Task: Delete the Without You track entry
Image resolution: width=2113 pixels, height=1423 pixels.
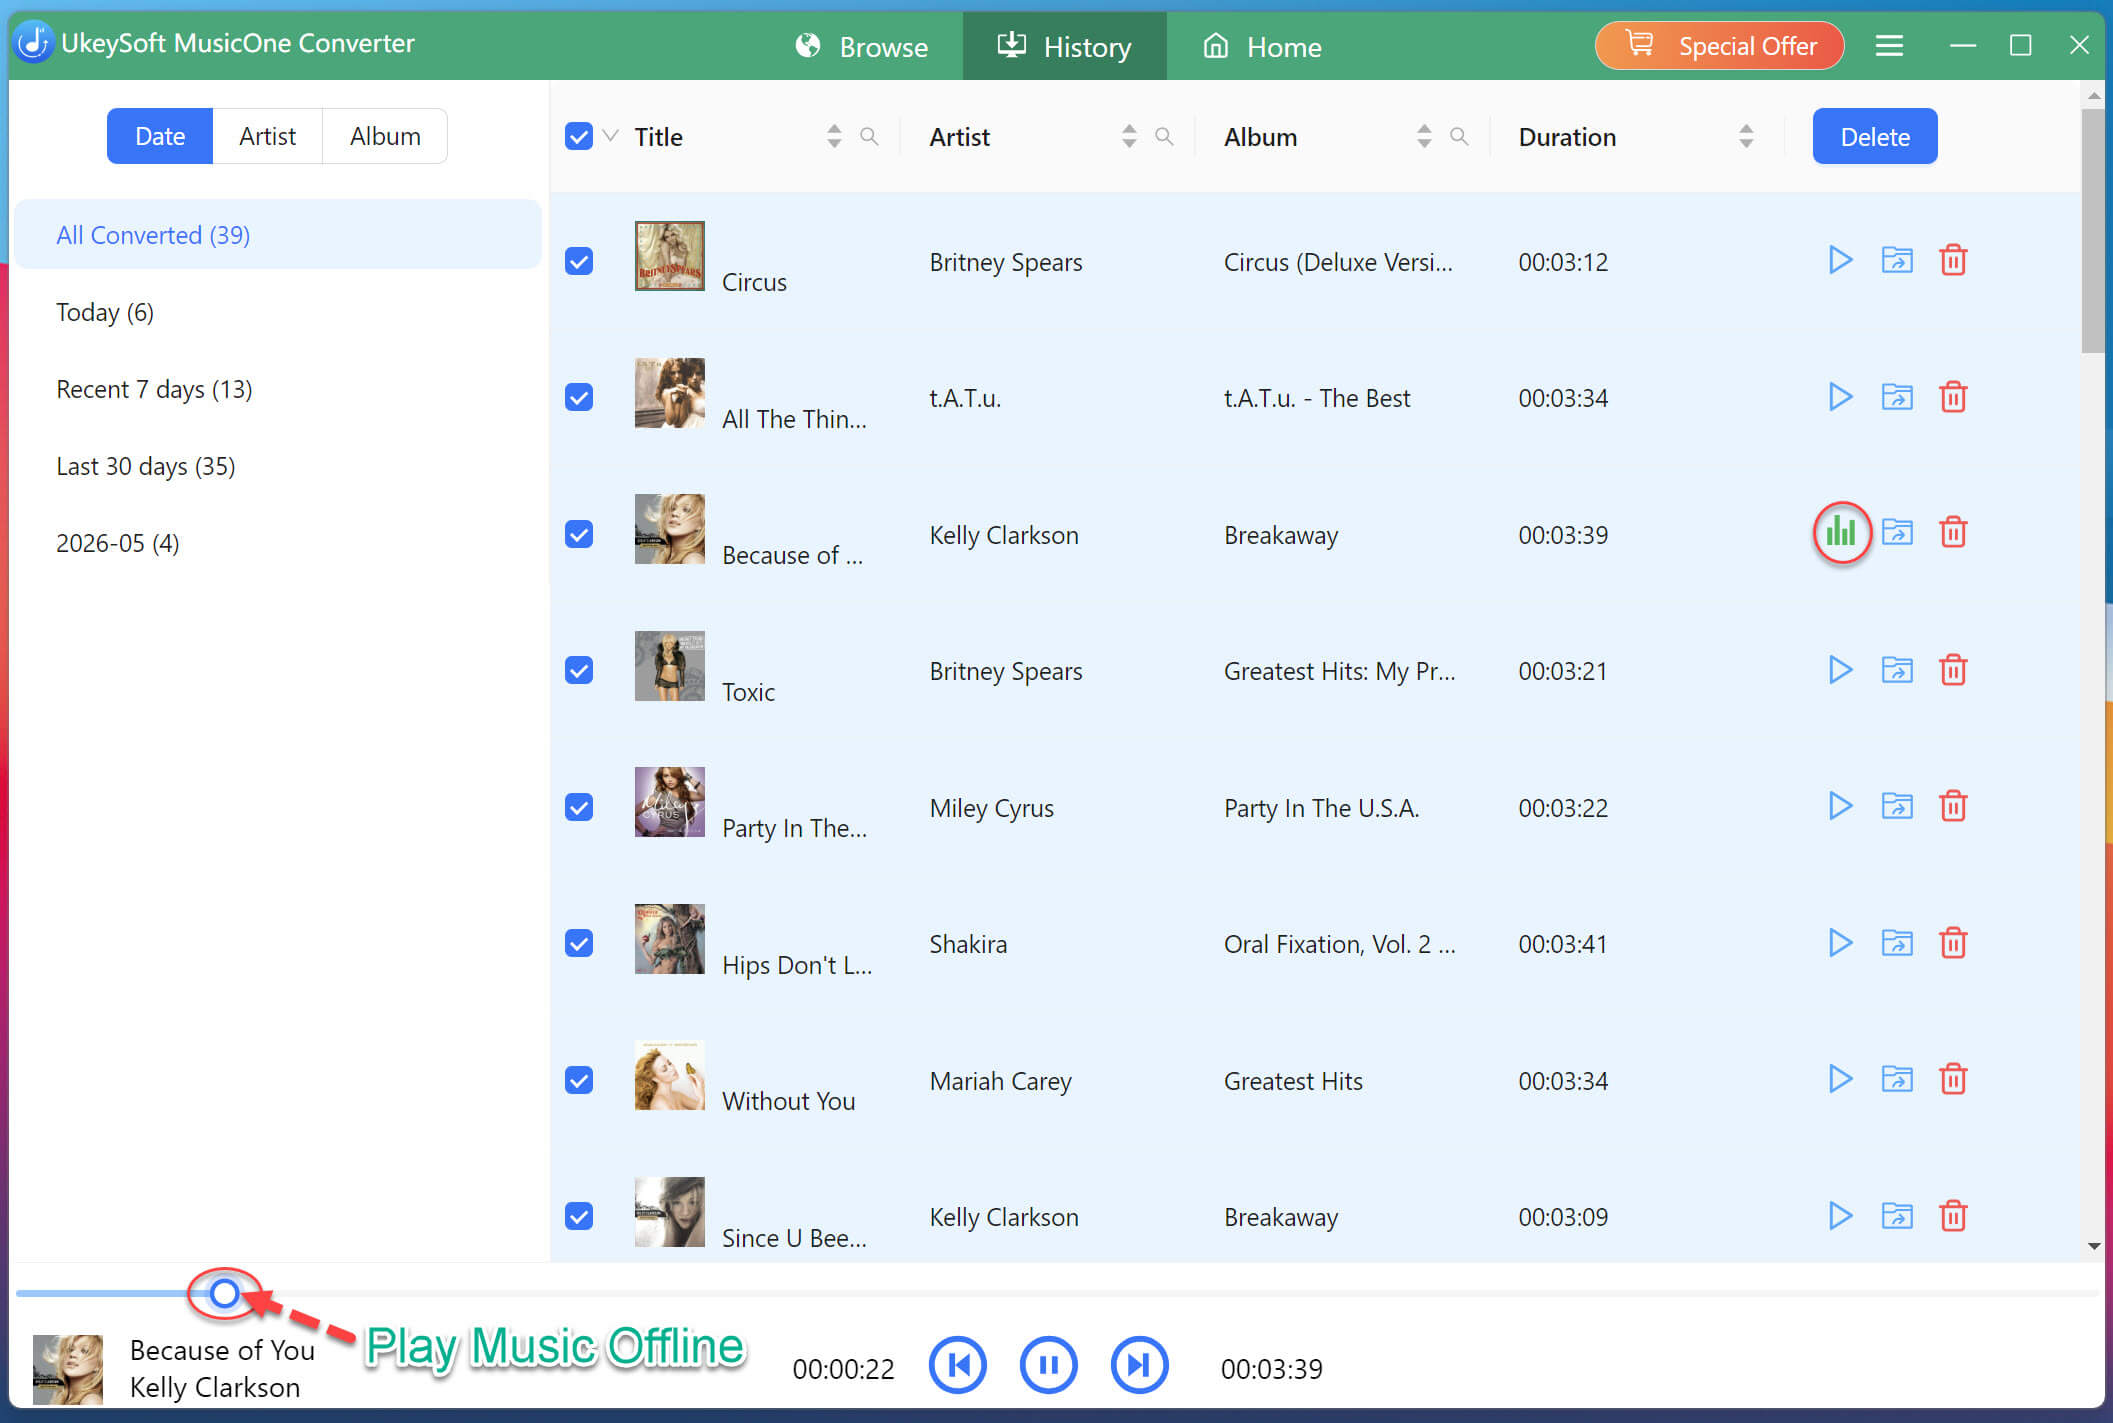Action: (1953, 1079)
